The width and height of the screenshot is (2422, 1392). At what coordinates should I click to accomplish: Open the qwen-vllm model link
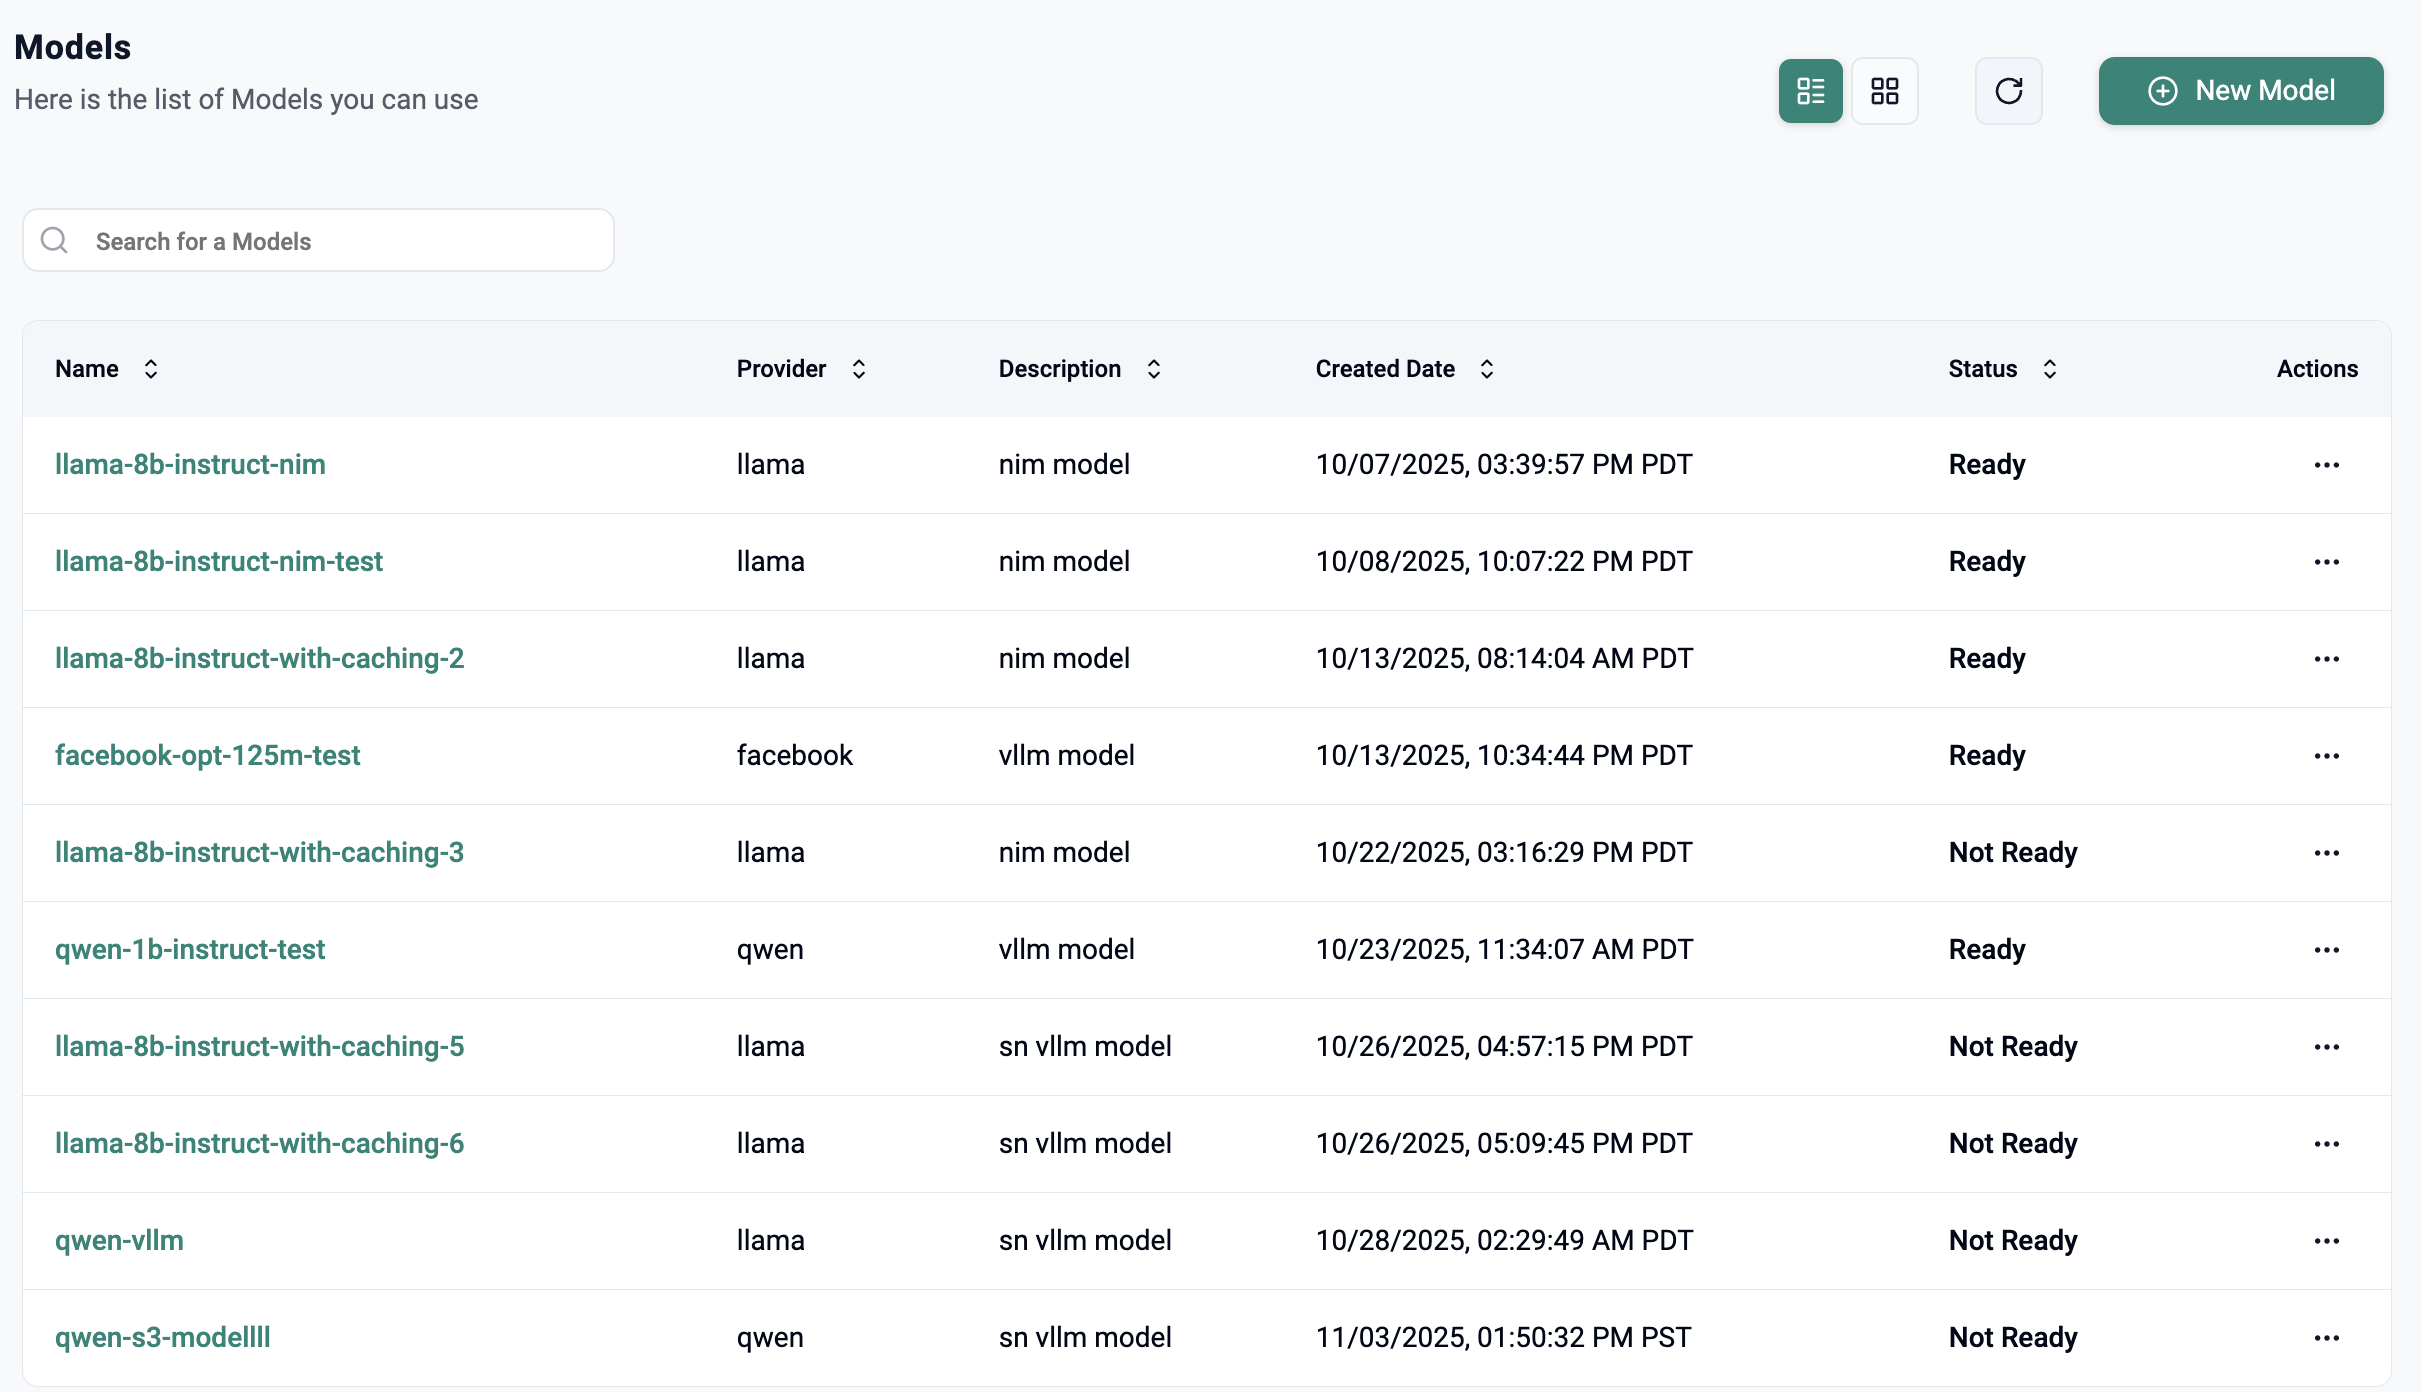(x=119, y=1240)
